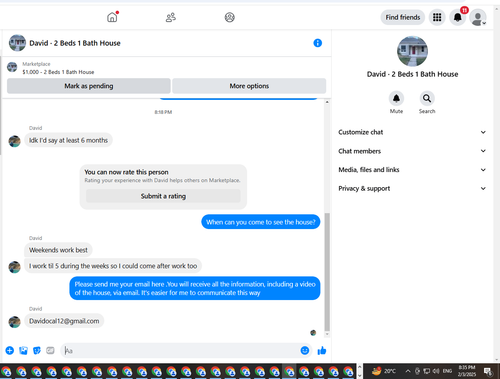500x379 pixels.
Task: Click chat scrollbar down arrow
Action: 327,334
